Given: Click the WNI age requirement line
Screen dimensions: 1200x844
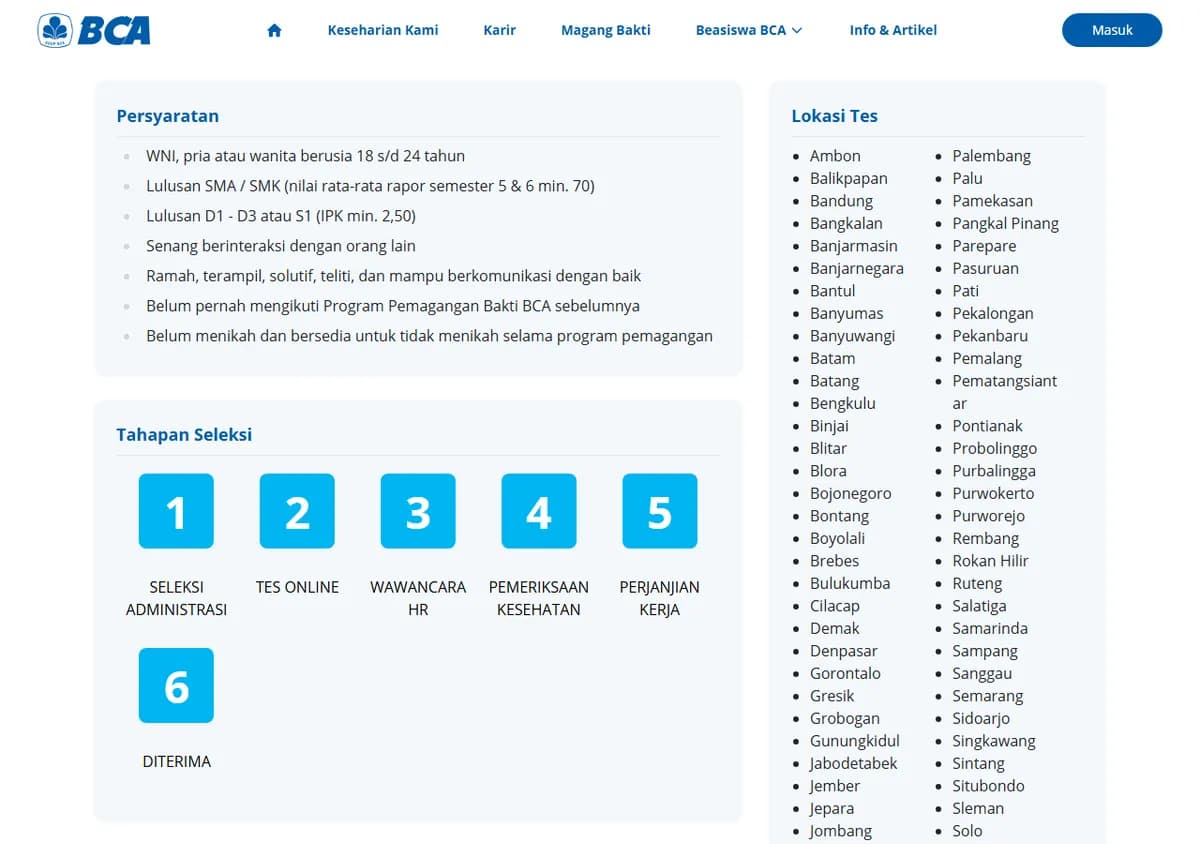Looking at the screenshot, I should [x=306, y=156].
